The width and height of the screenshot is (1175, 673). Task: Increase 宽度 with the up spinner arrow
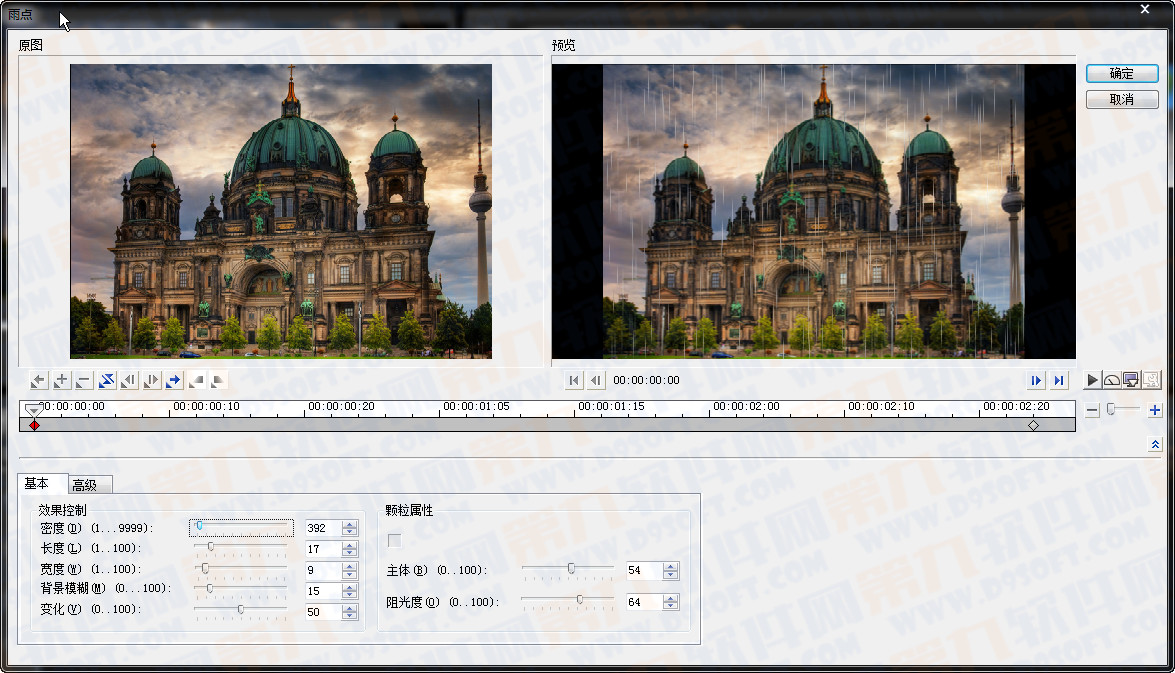[349, 566]
